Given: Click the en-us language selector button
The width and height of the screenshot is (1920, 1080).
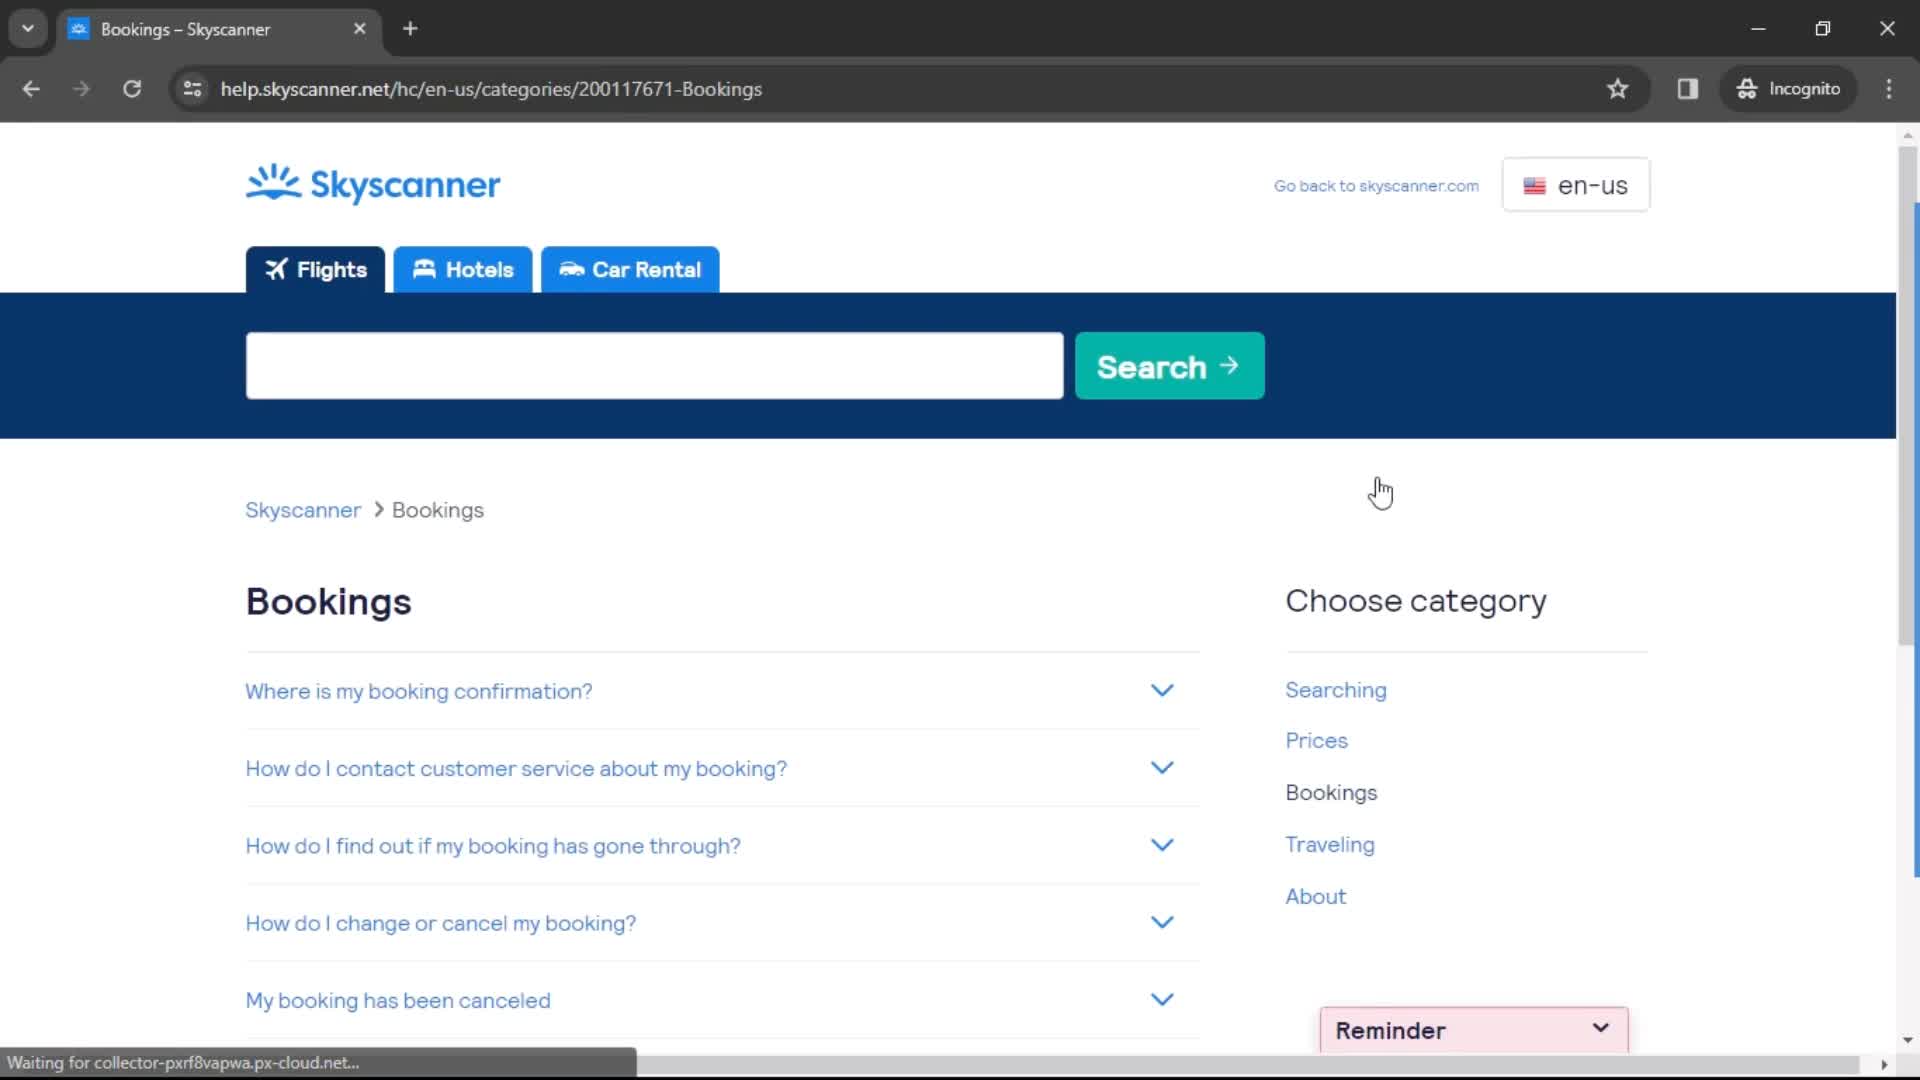Looking at the screenshot, I should [x=1576, y=185].
